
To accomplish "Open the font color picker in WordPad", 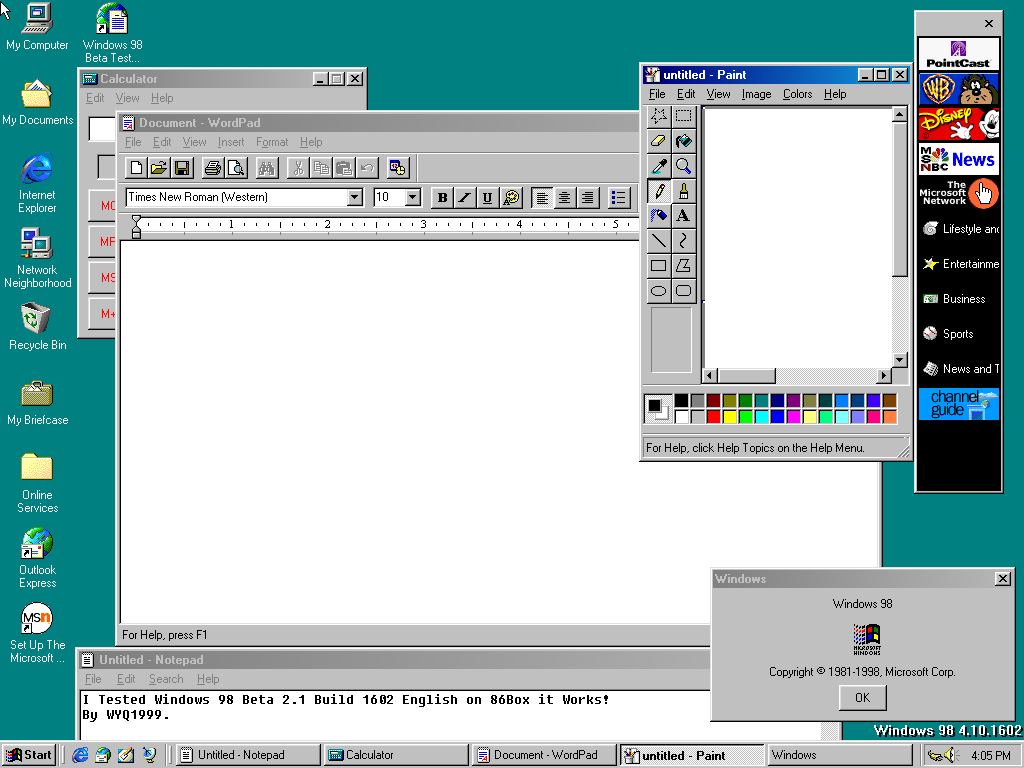I will 511,197.
